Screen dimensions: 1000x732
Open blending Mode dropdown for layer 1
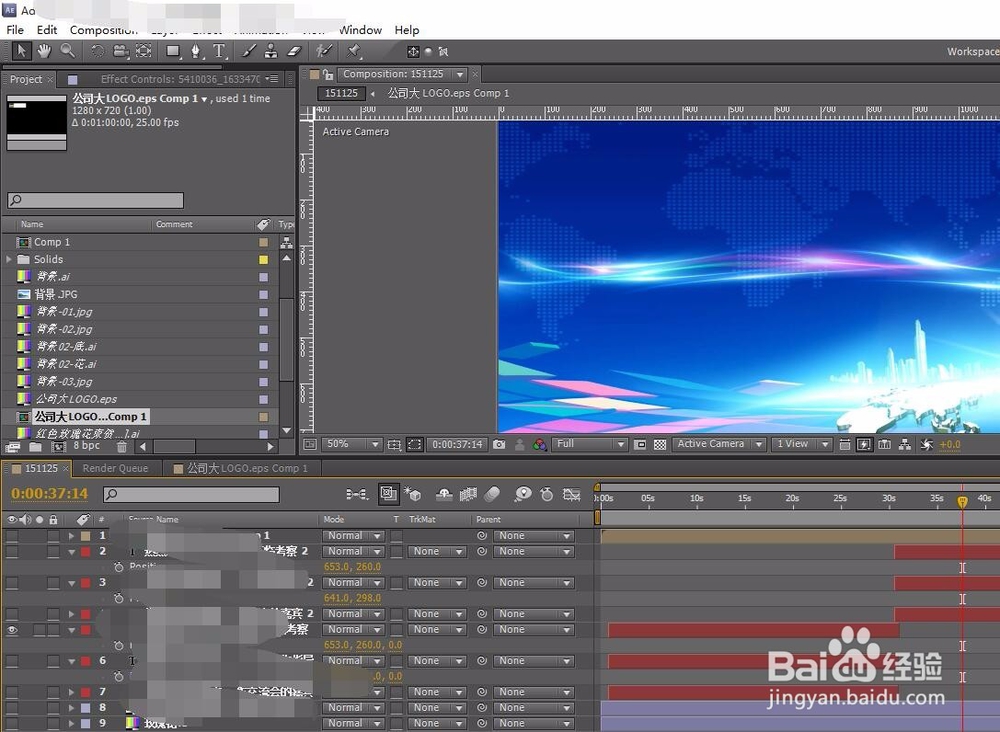tap(353, 536)
